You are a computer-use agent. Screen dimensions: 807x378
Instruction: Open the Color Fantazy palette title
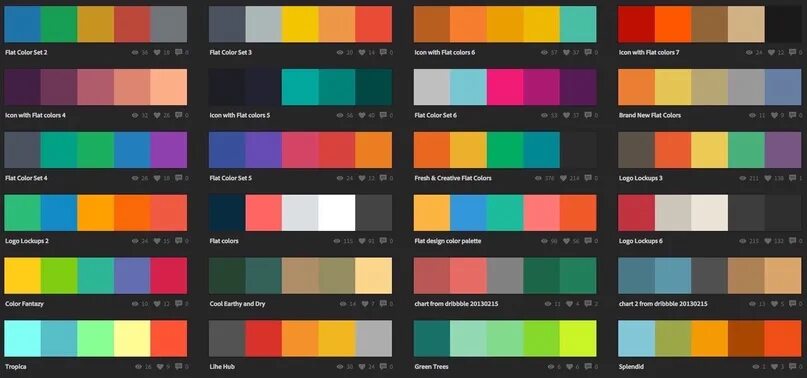[24, 304]
